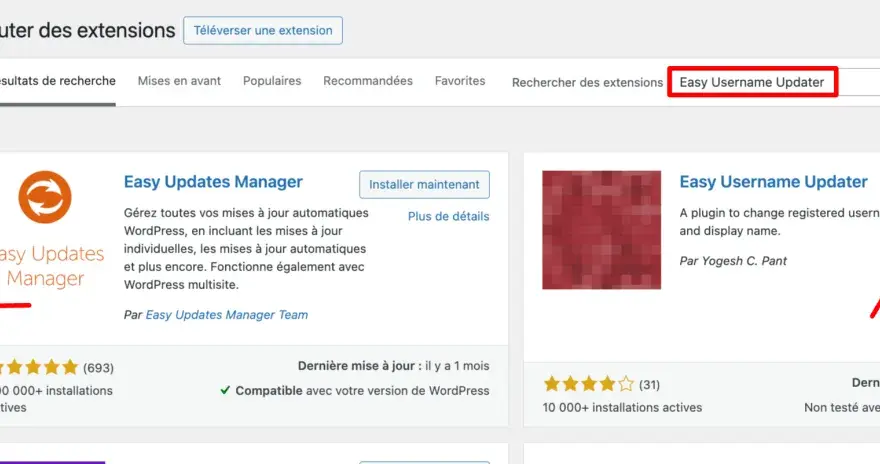Open the Easy Username Updater plugin title
Viewport: 880px width, 464px height.
(773, 182)
